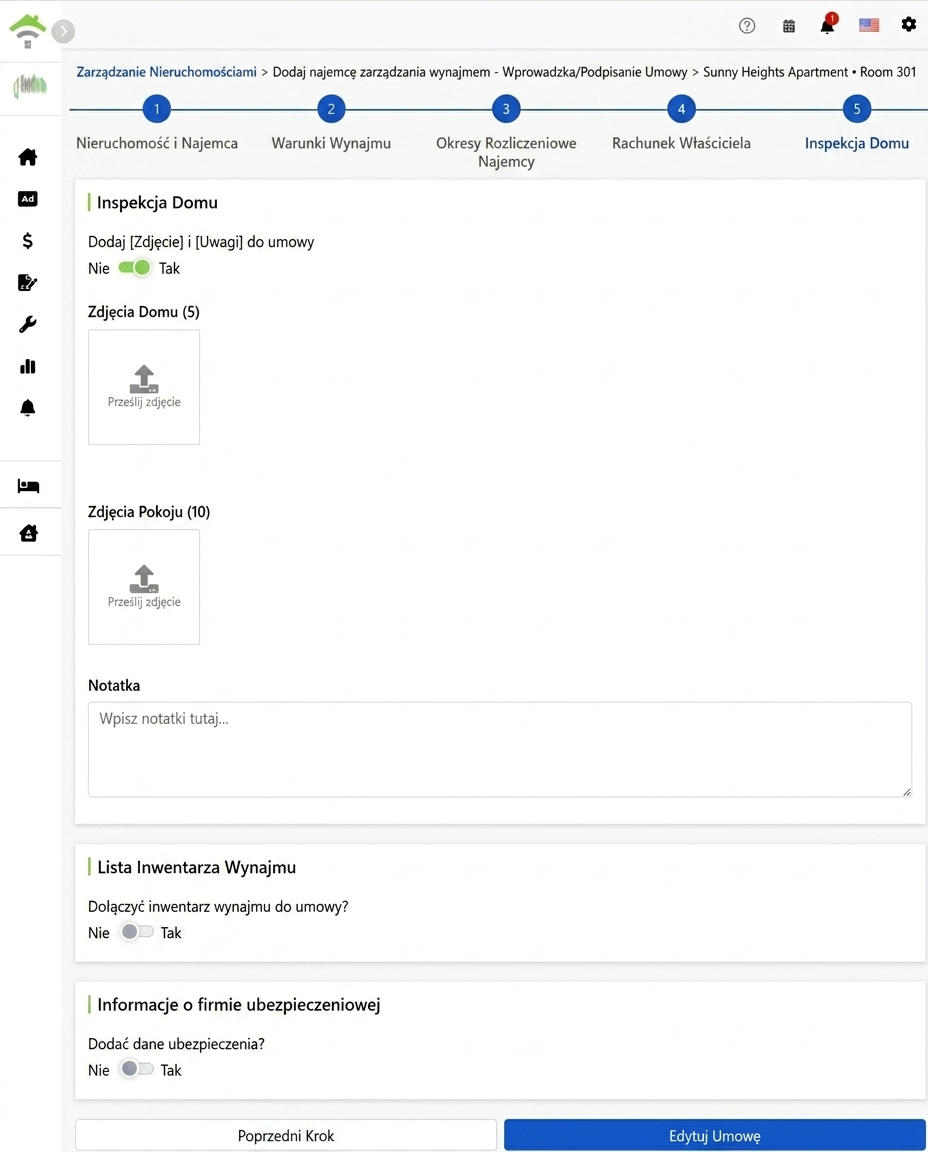Click the Poprzedni Krok button

(286, 1135)
